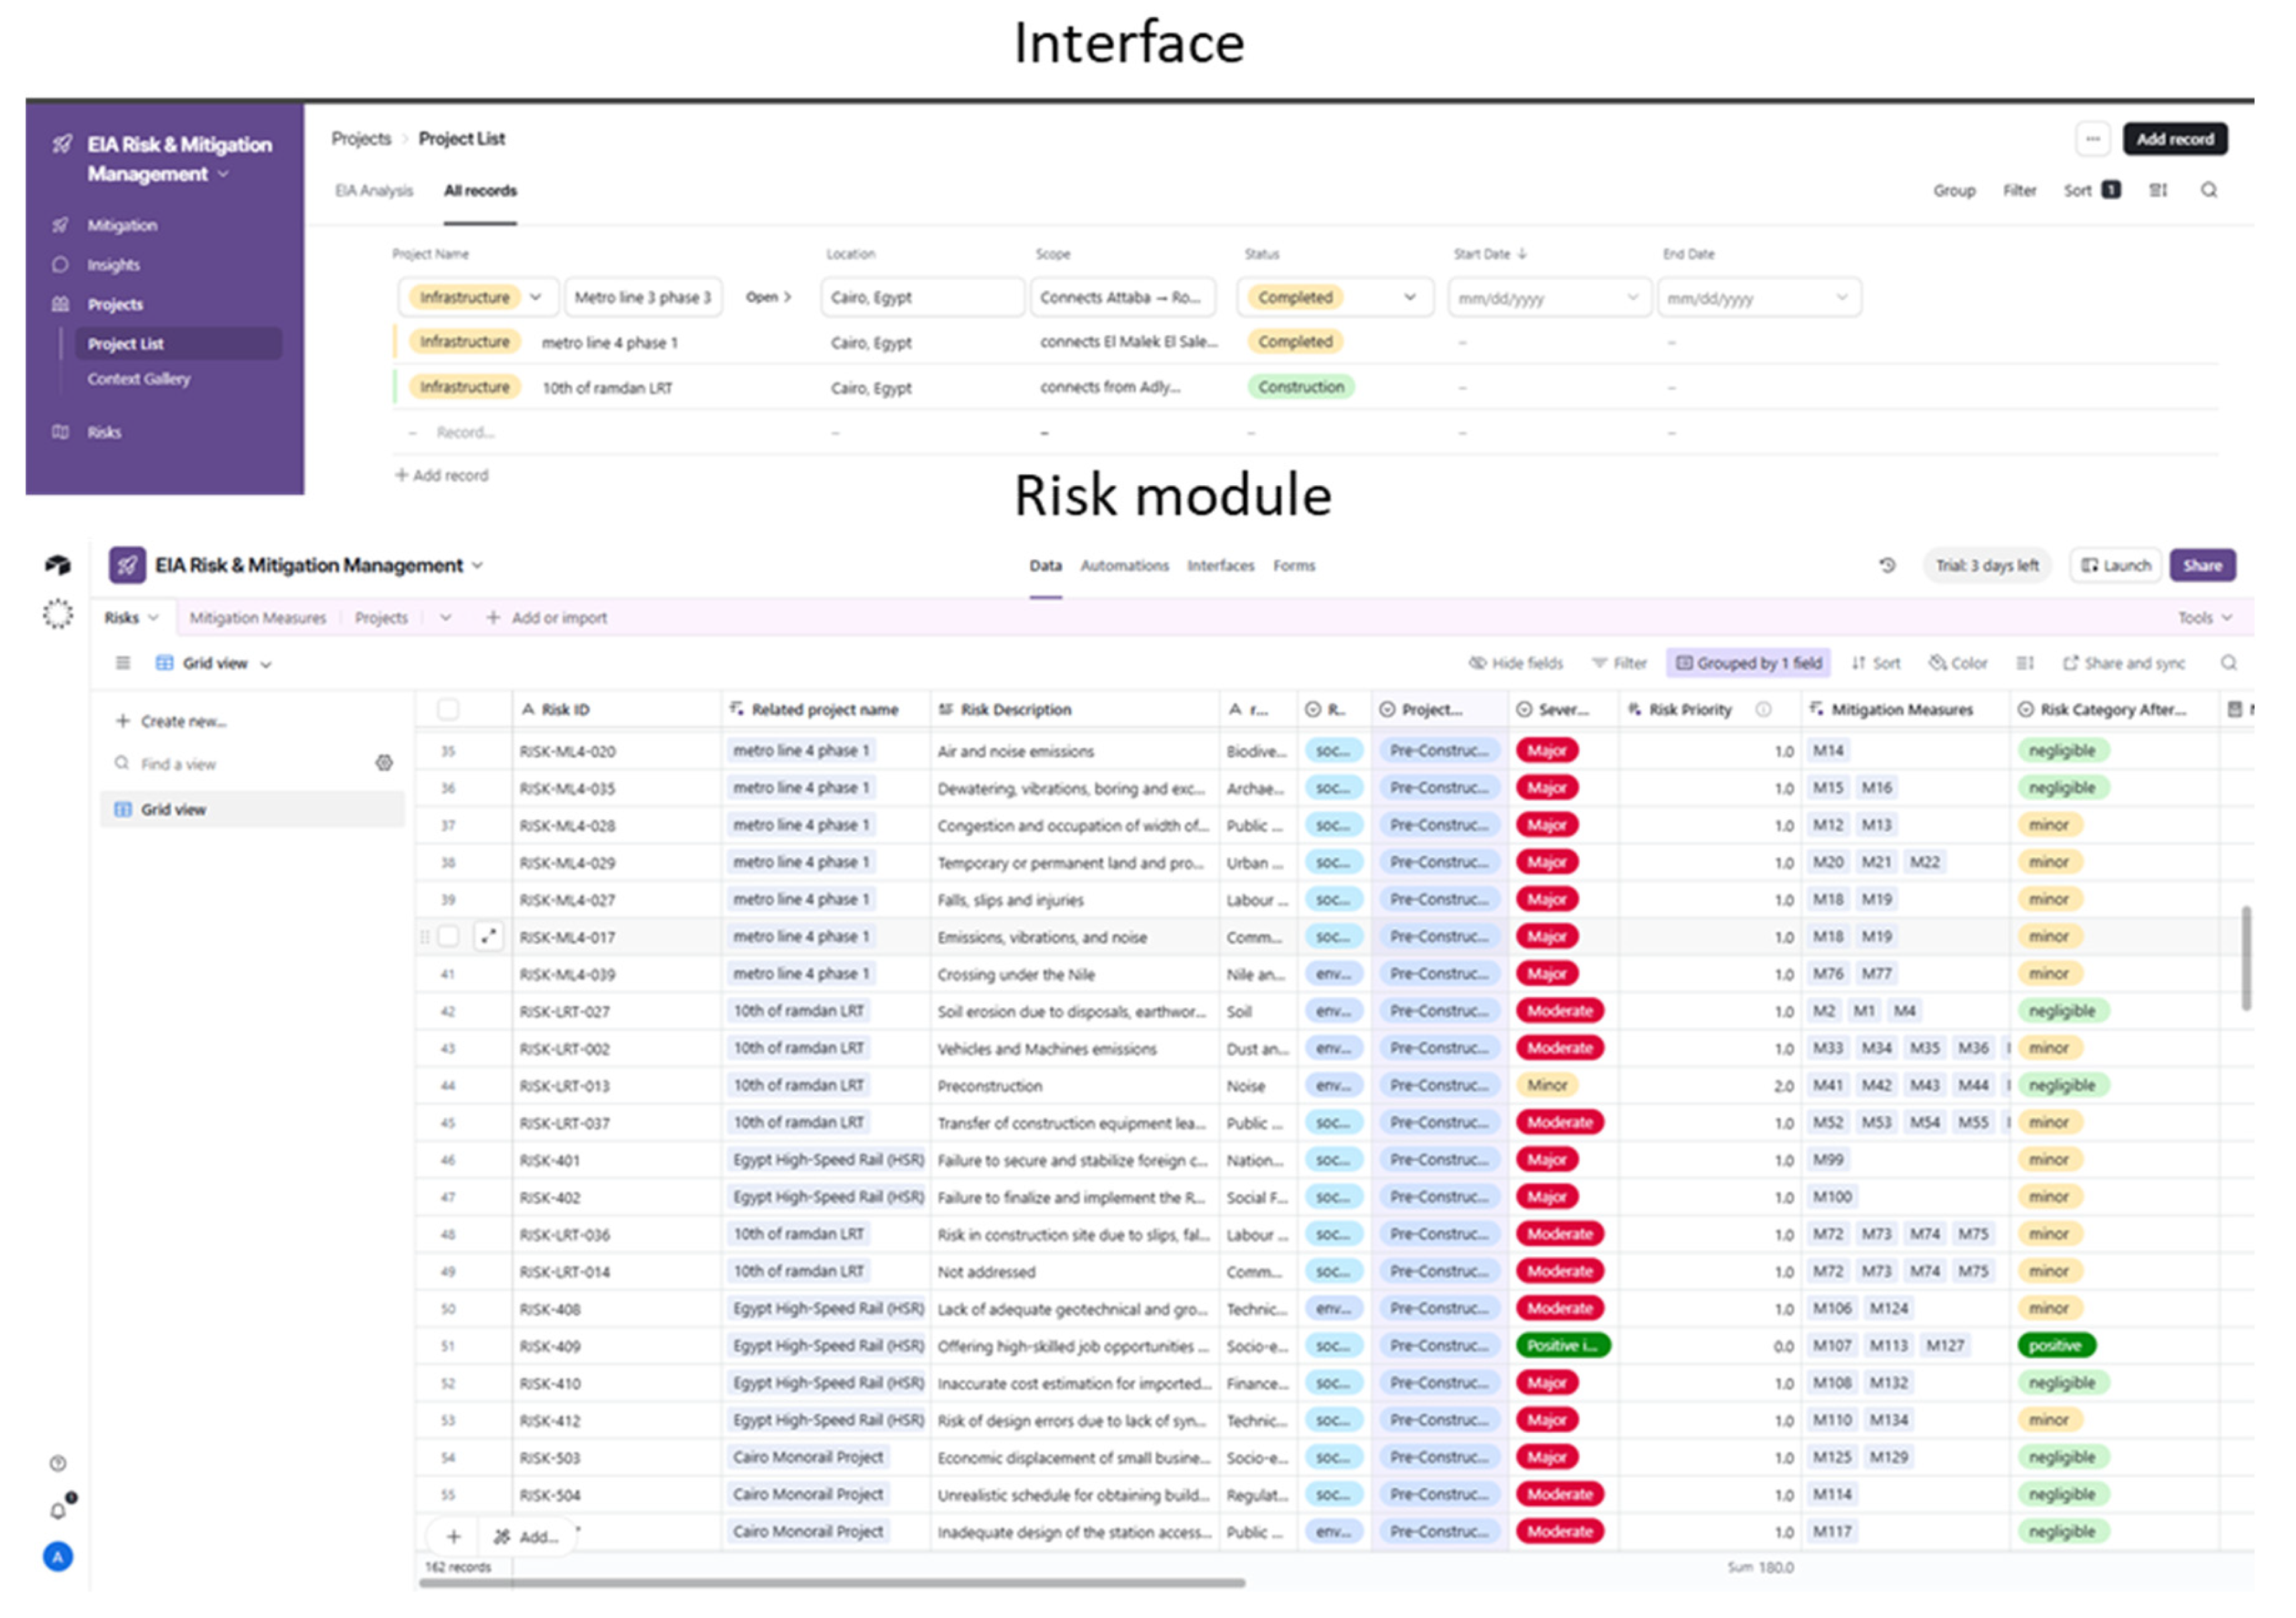This screenshot has width=2296, height=1618.
Task: Open the Color records option
Action: (1958, 663)
